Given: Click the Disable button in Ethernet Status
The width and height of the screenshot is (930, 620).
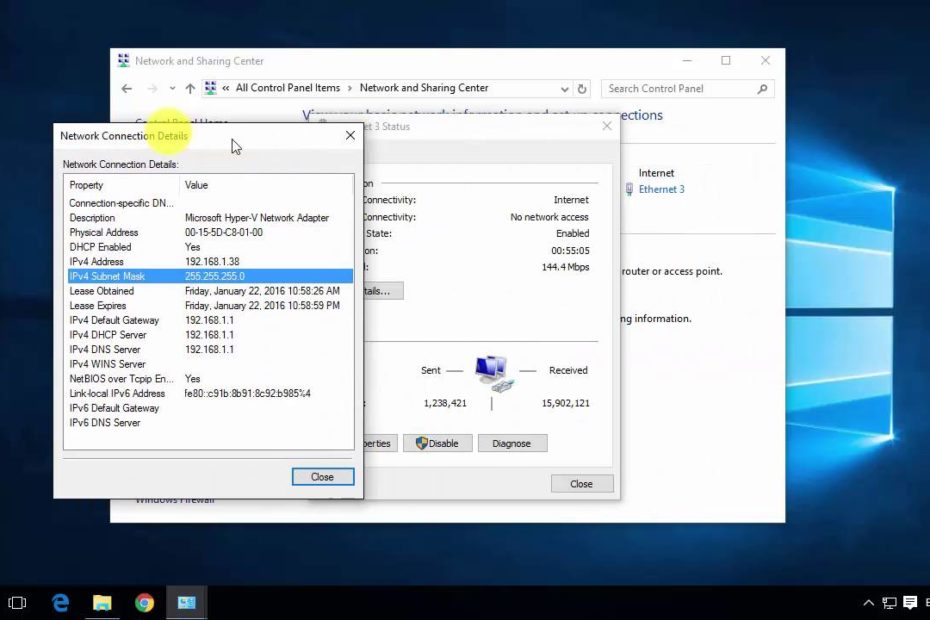Looking at the screenshot, I should pos(437,443).
